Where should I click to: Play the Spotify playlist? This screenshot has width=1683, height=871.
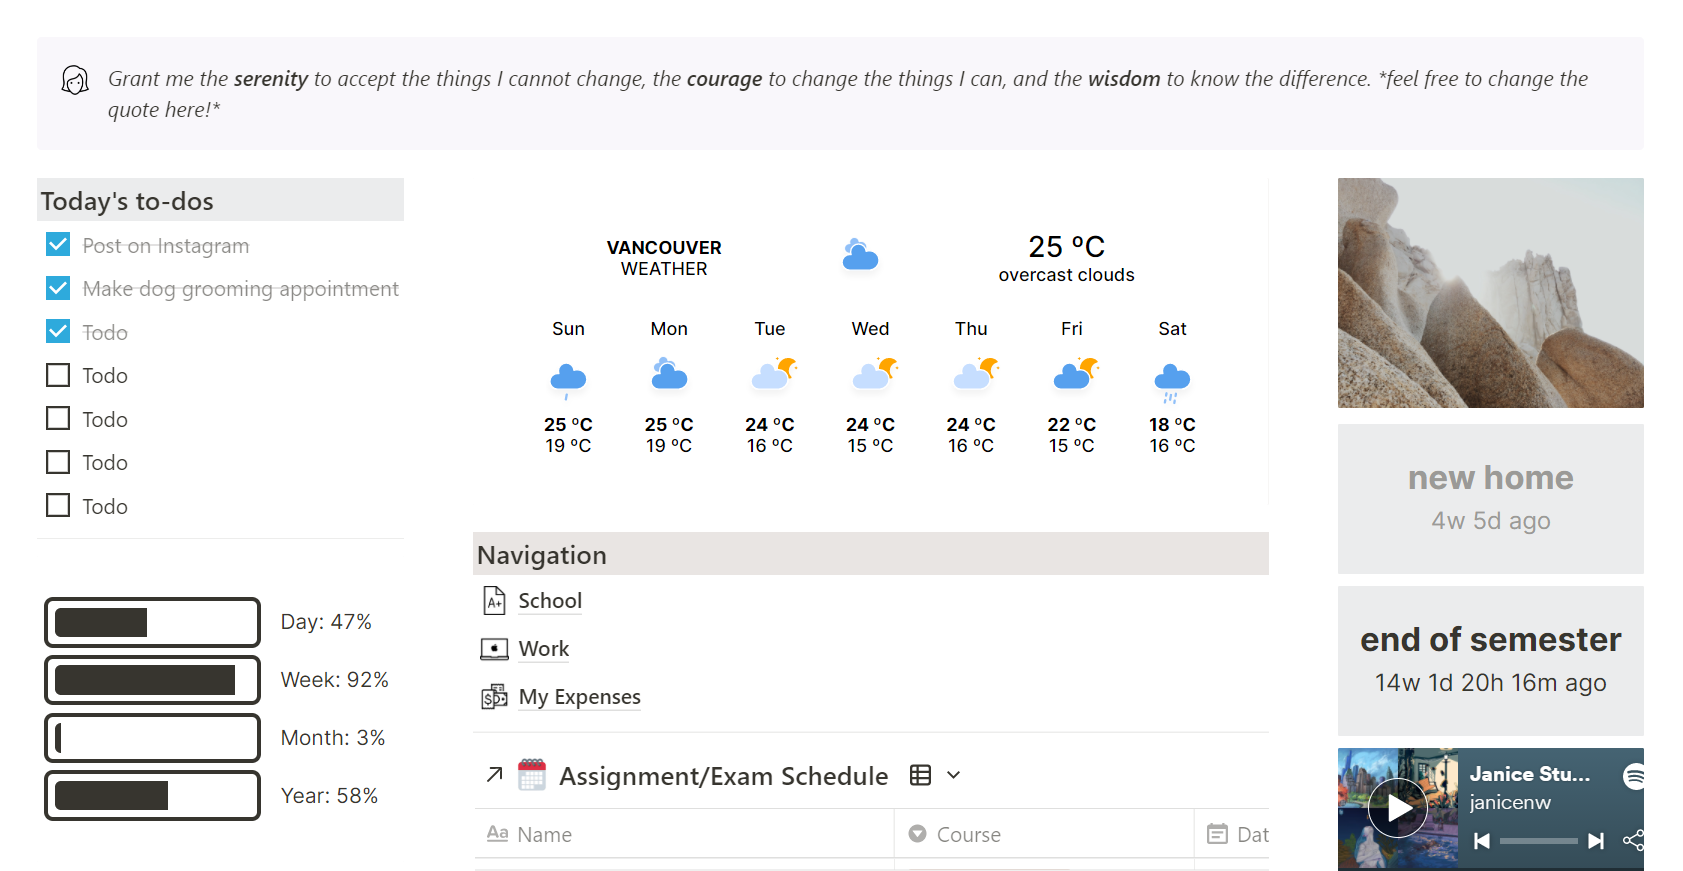(x=1397, y=807)
